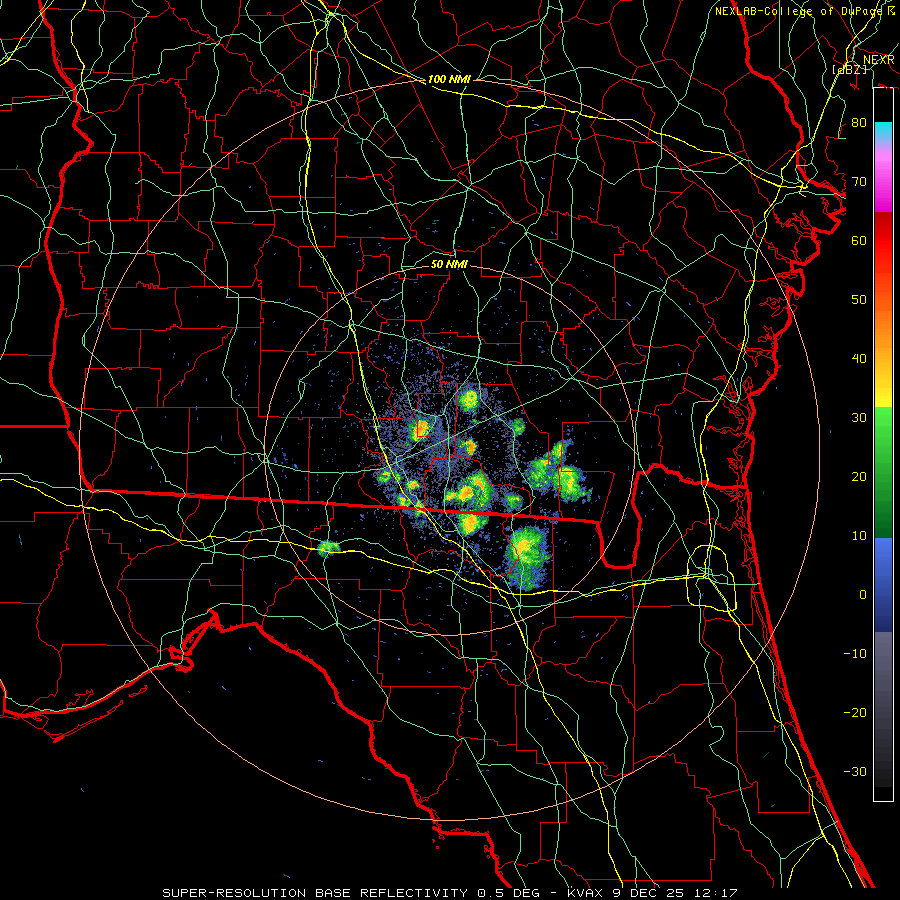Image resolution: width=900 pixels, height=900 pixels.
Task: Click the 20 value on dBZ scale
Action: coord(859,477)
